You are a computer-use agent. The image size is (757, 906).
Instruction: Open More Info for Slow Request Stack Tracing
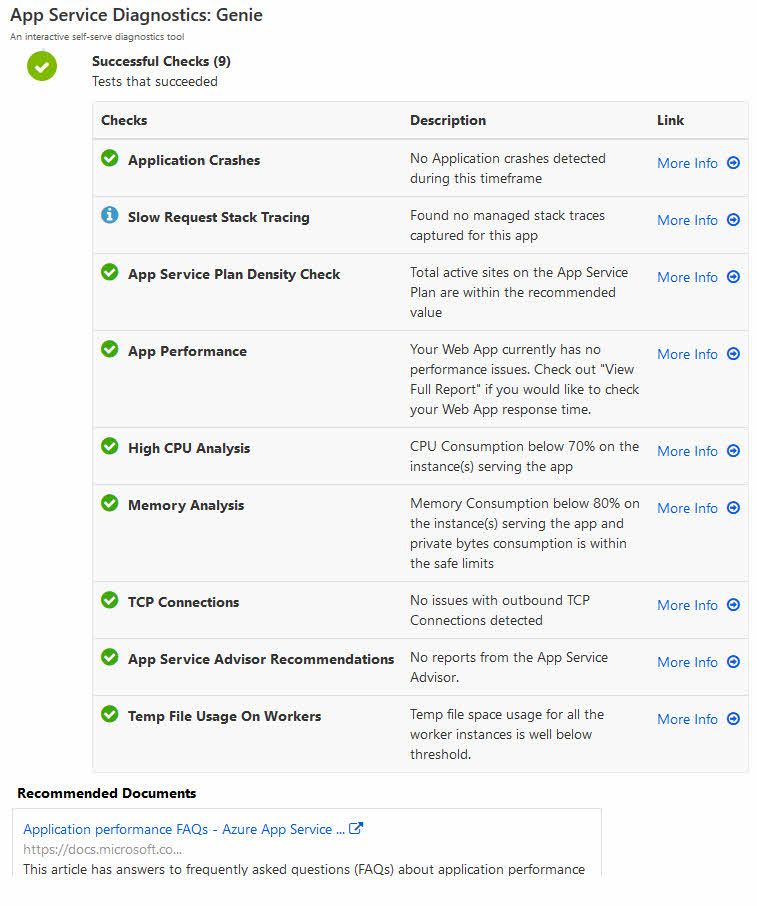tap(687, 220)
